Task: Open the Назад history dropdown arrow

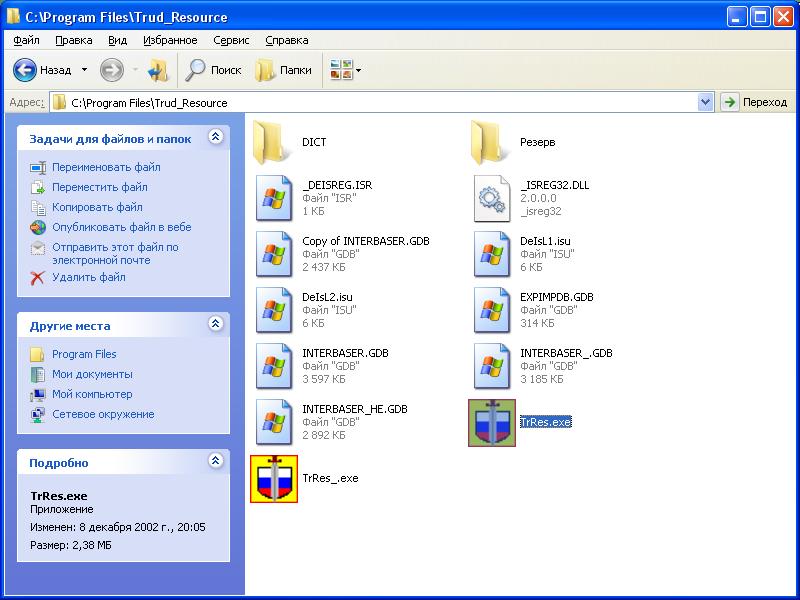Action: tap(84, 70)
